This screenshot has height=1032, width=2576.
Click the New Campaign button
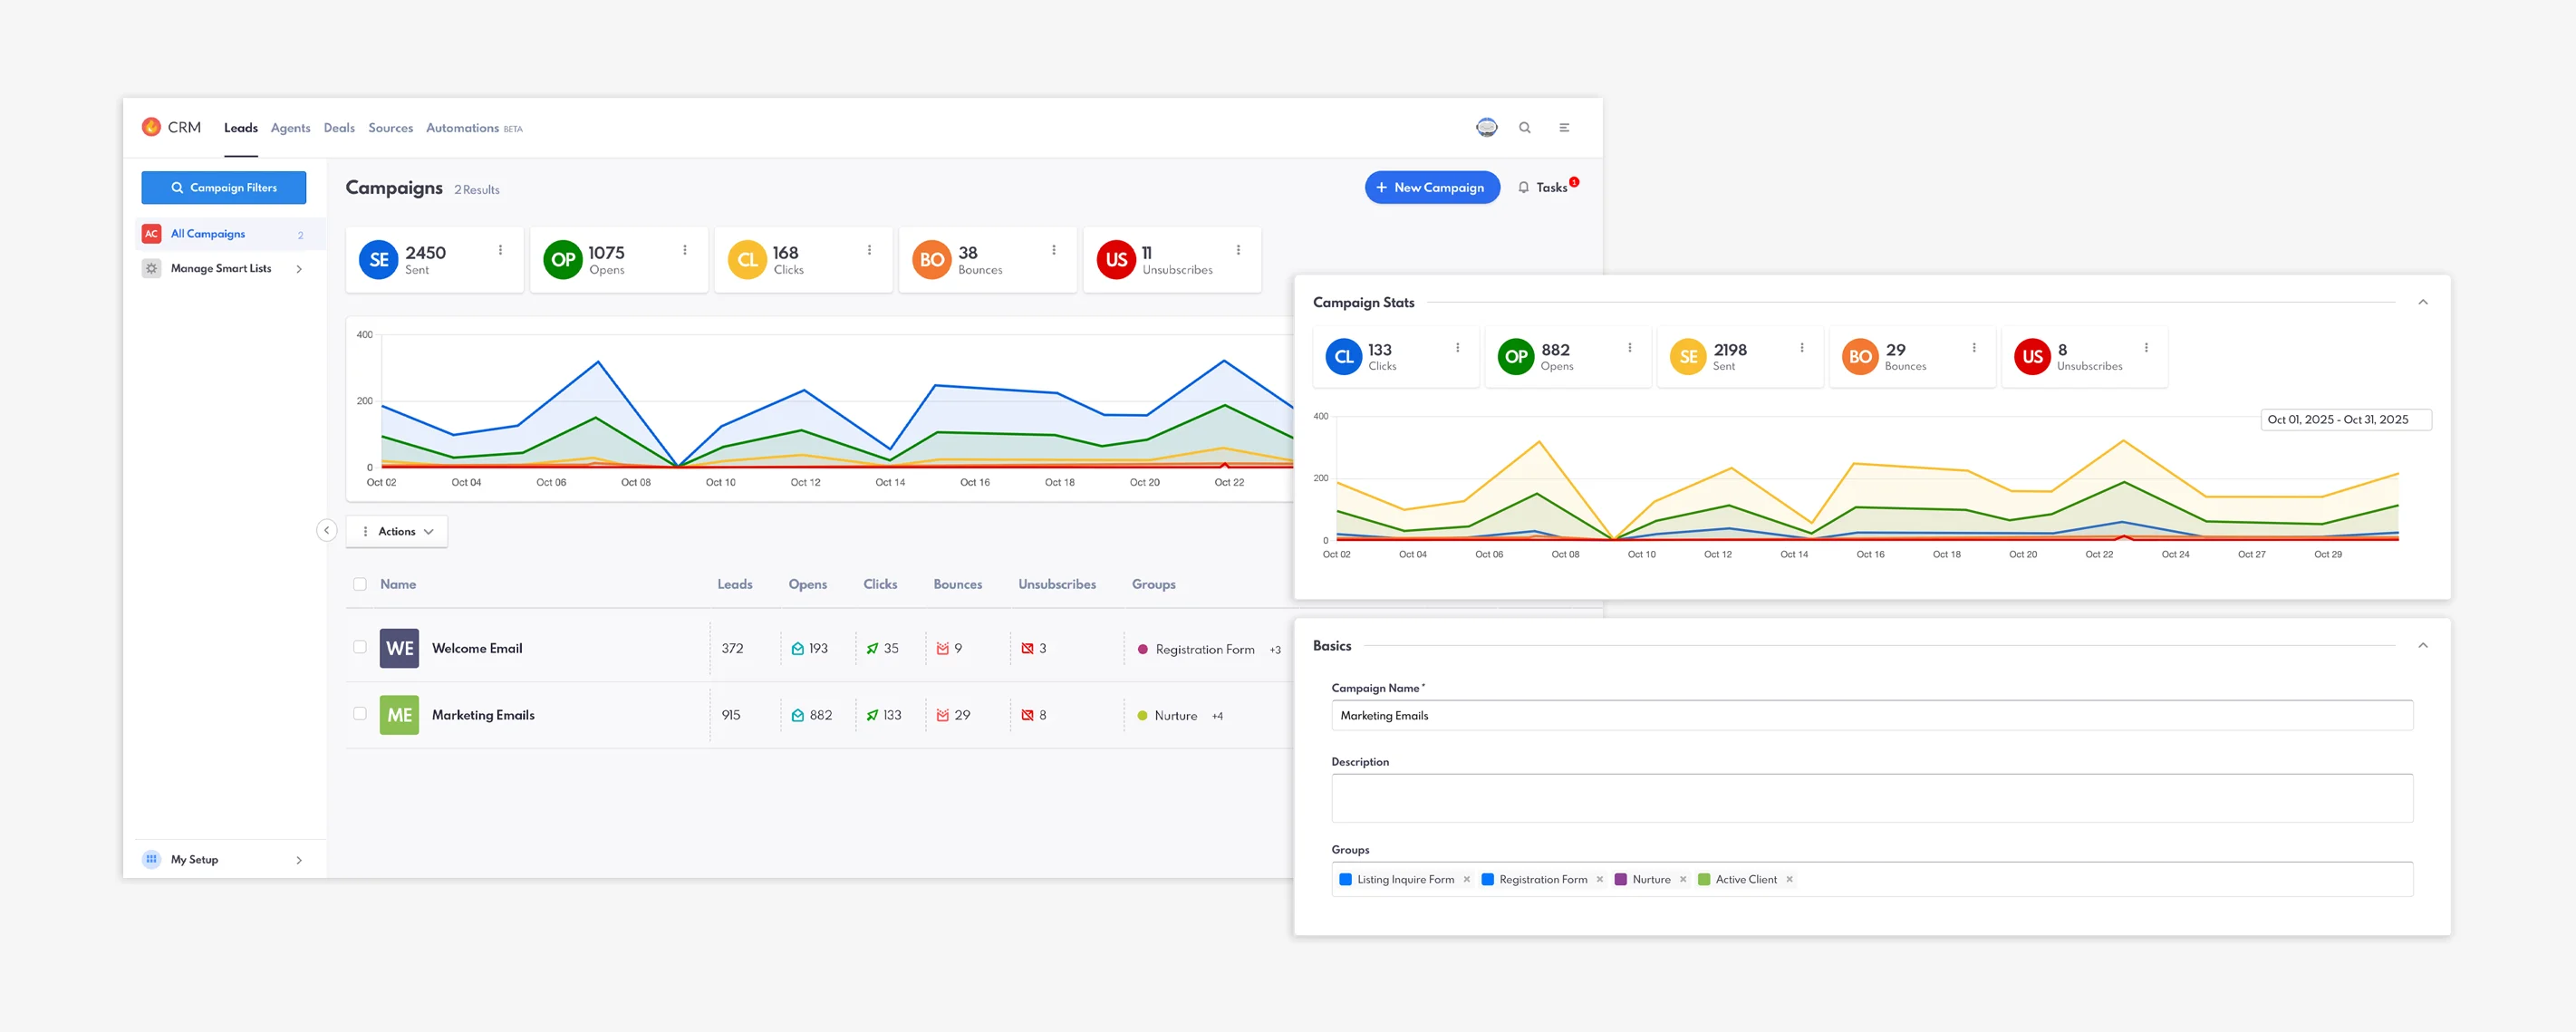tap(1432, 187)
